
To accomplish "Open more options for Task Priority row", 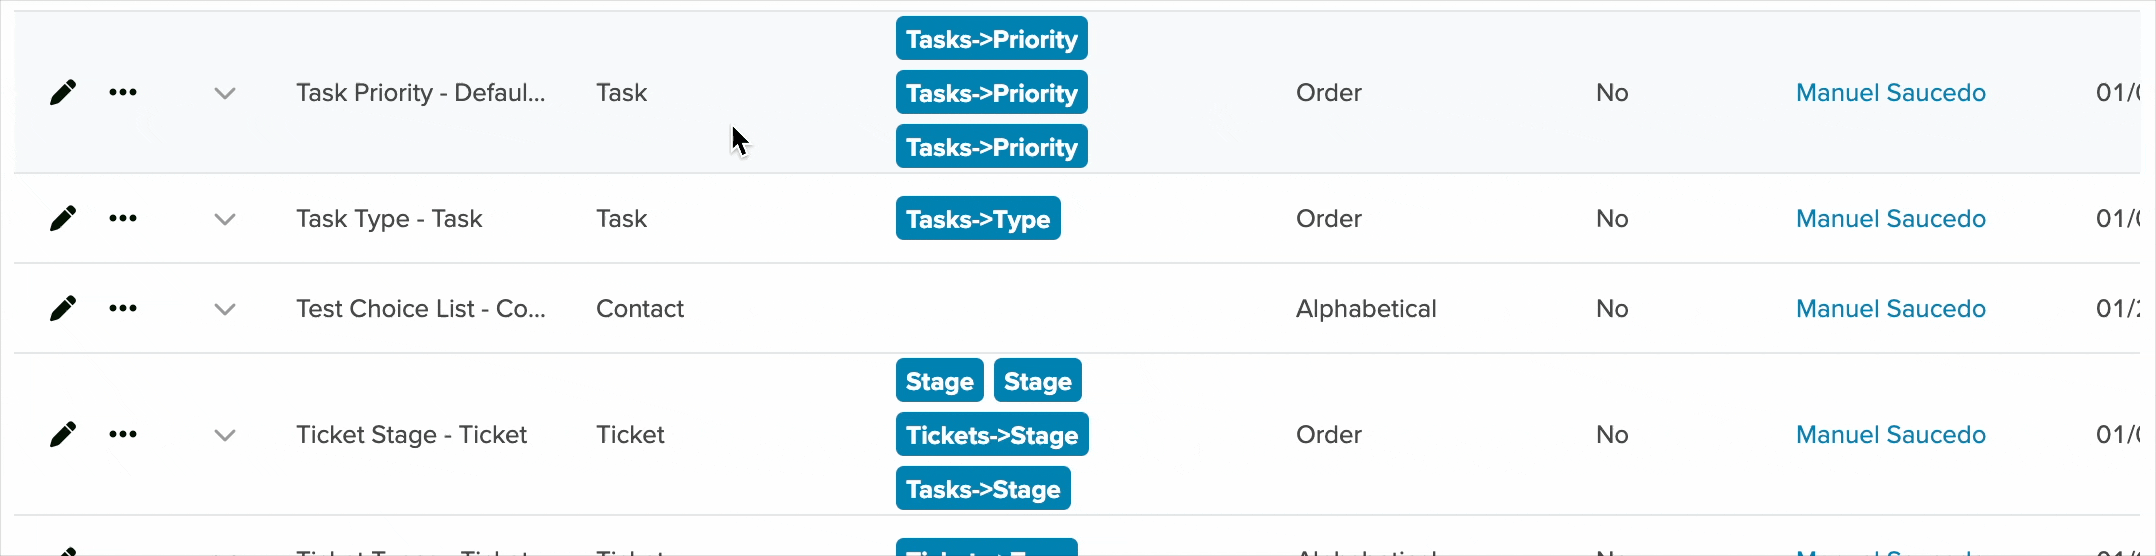I will pos(123,92).
